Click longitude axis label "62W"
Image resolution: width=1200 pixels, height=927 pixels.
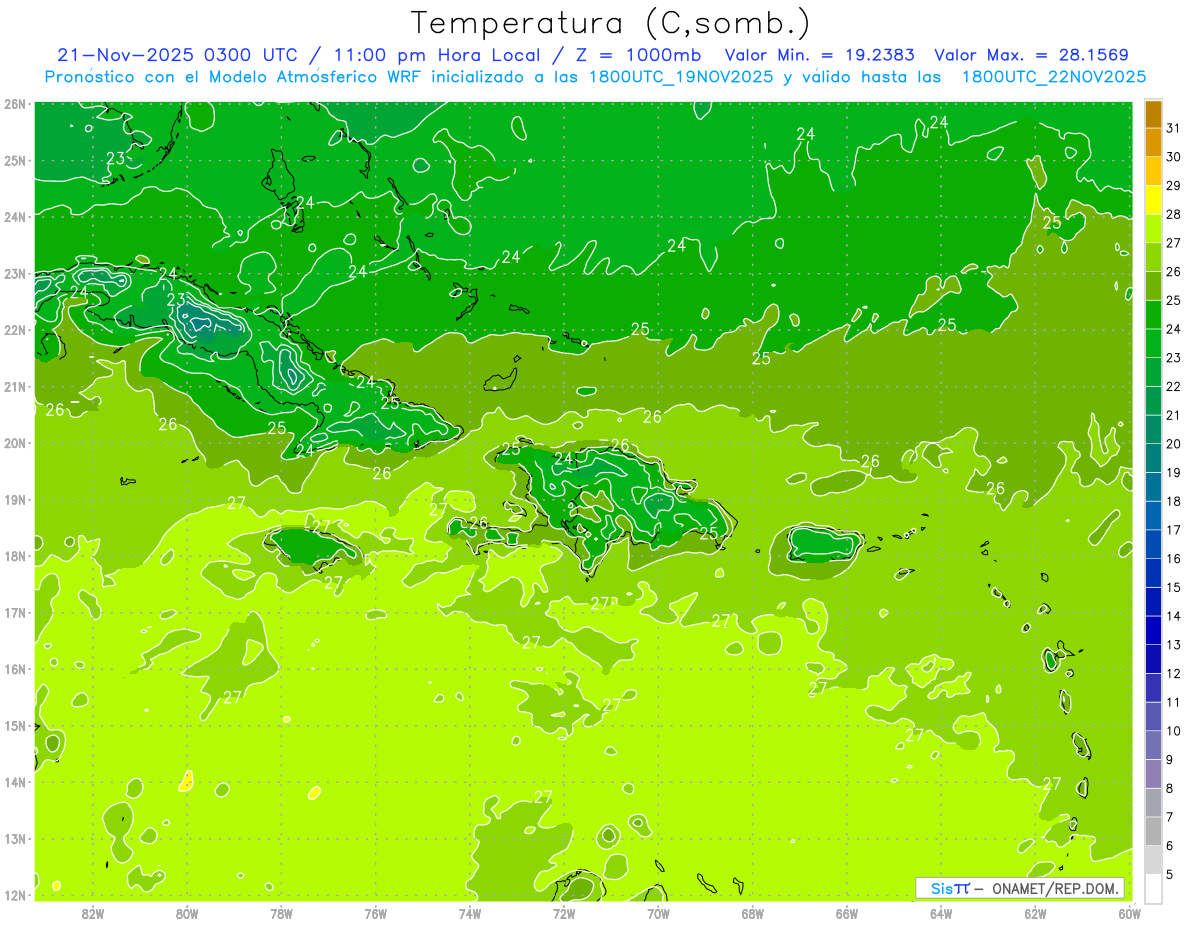1035,913
